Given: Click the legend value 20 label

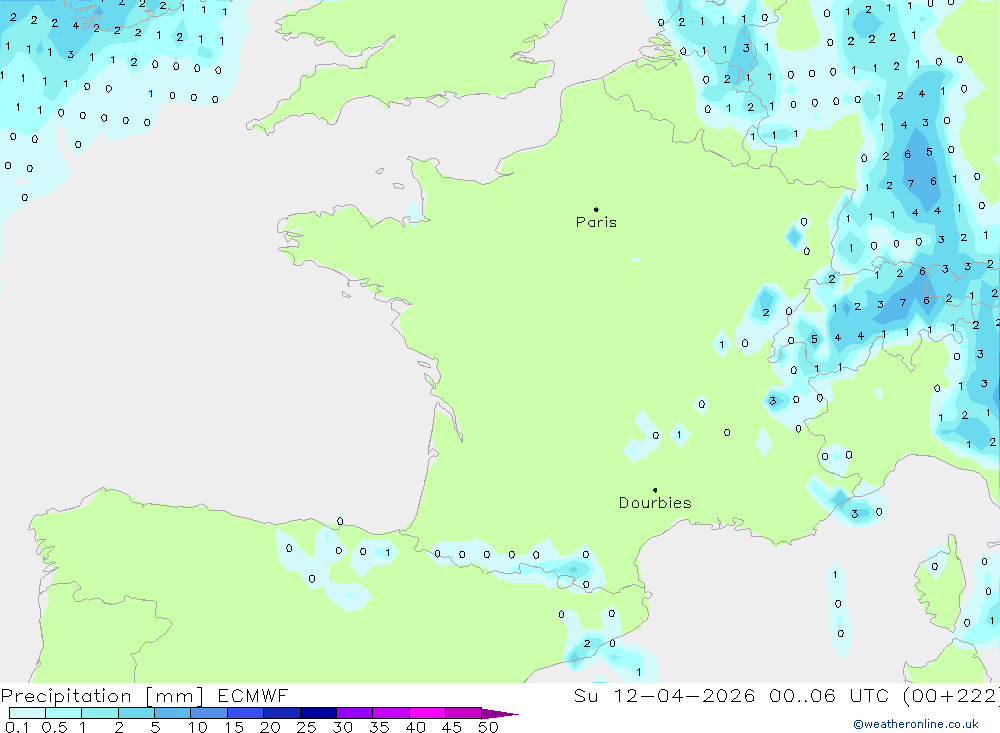Looking at the screenshot, I should [x=270, y=727].
